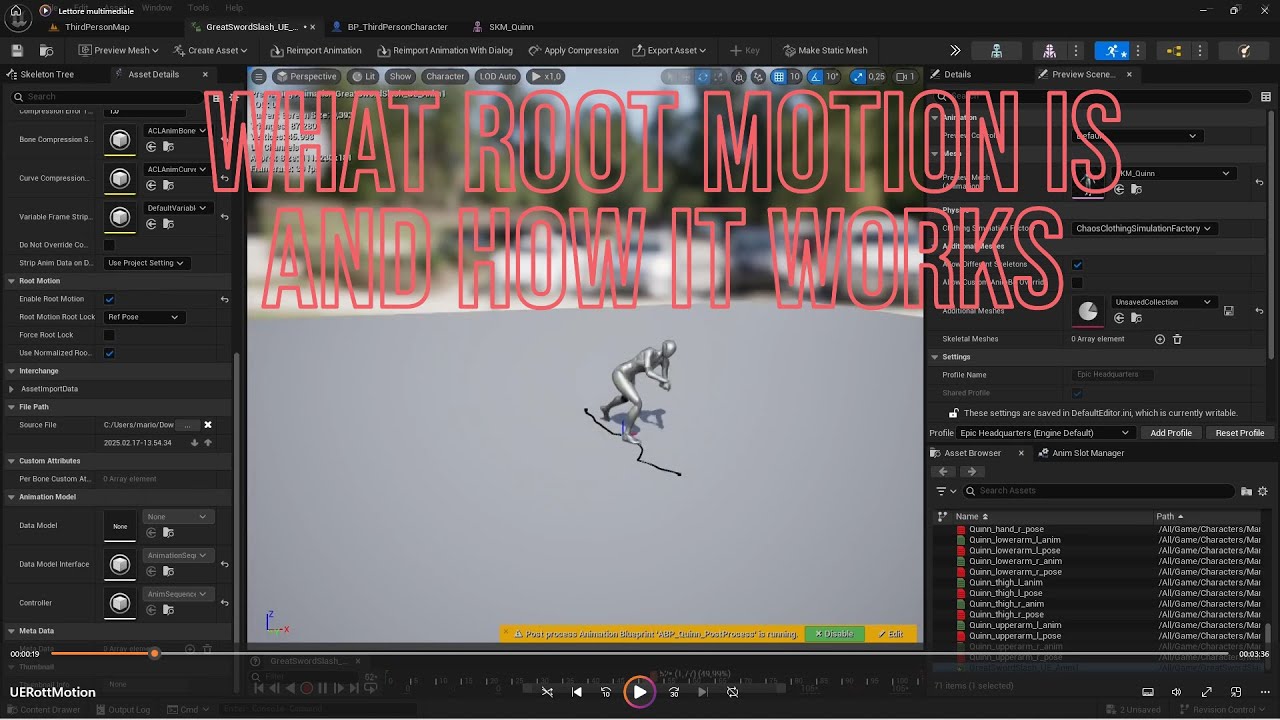The image size is (1280, 720).
Task: Toggle the Enable Root Motion checkbox
Action: coord(109,299)
